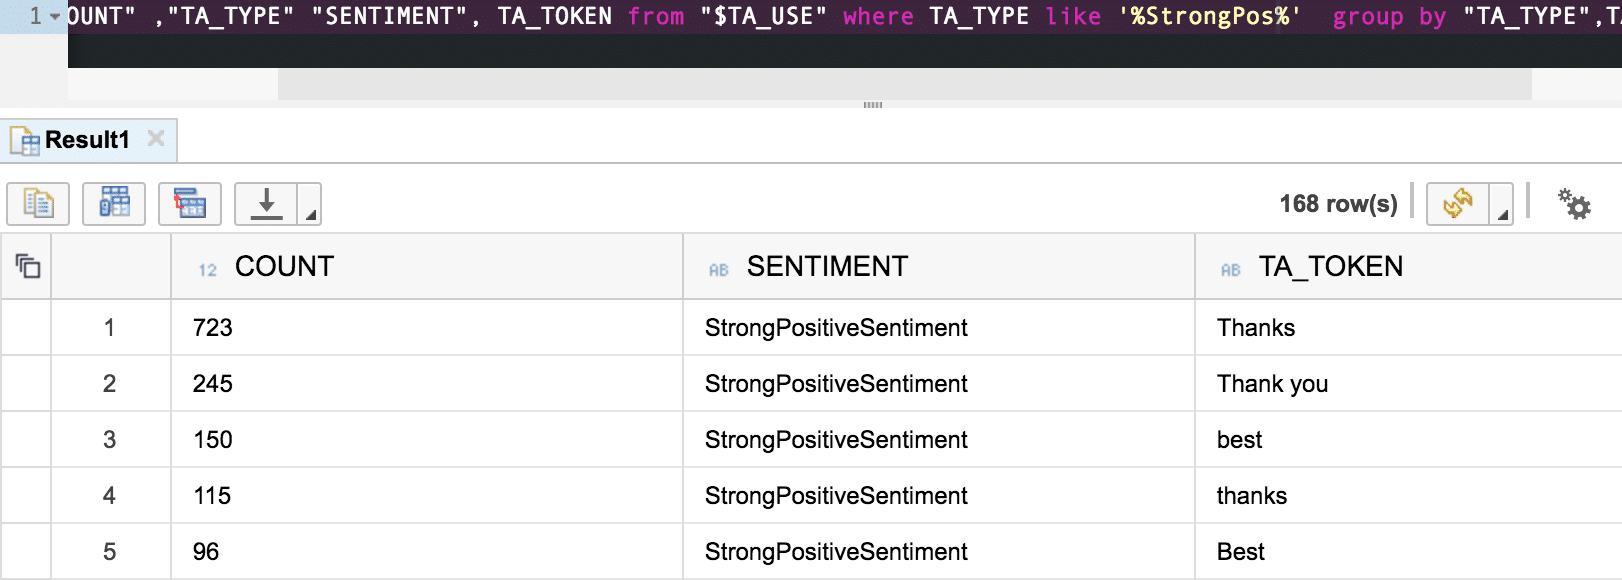This screenshot has height=580, width=1622.
Task: Click the 'Thank you' token cell
Action: [x=1272, y=384]
